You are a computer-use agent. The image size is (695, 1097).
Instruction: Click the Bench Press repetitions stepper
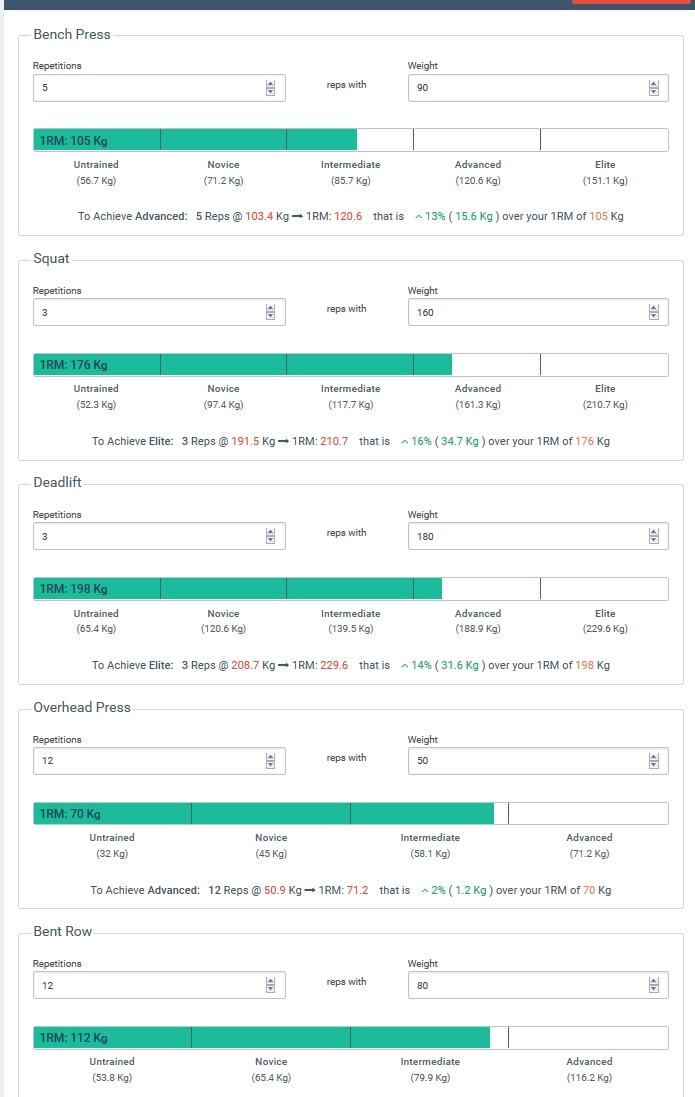(270, 88)
